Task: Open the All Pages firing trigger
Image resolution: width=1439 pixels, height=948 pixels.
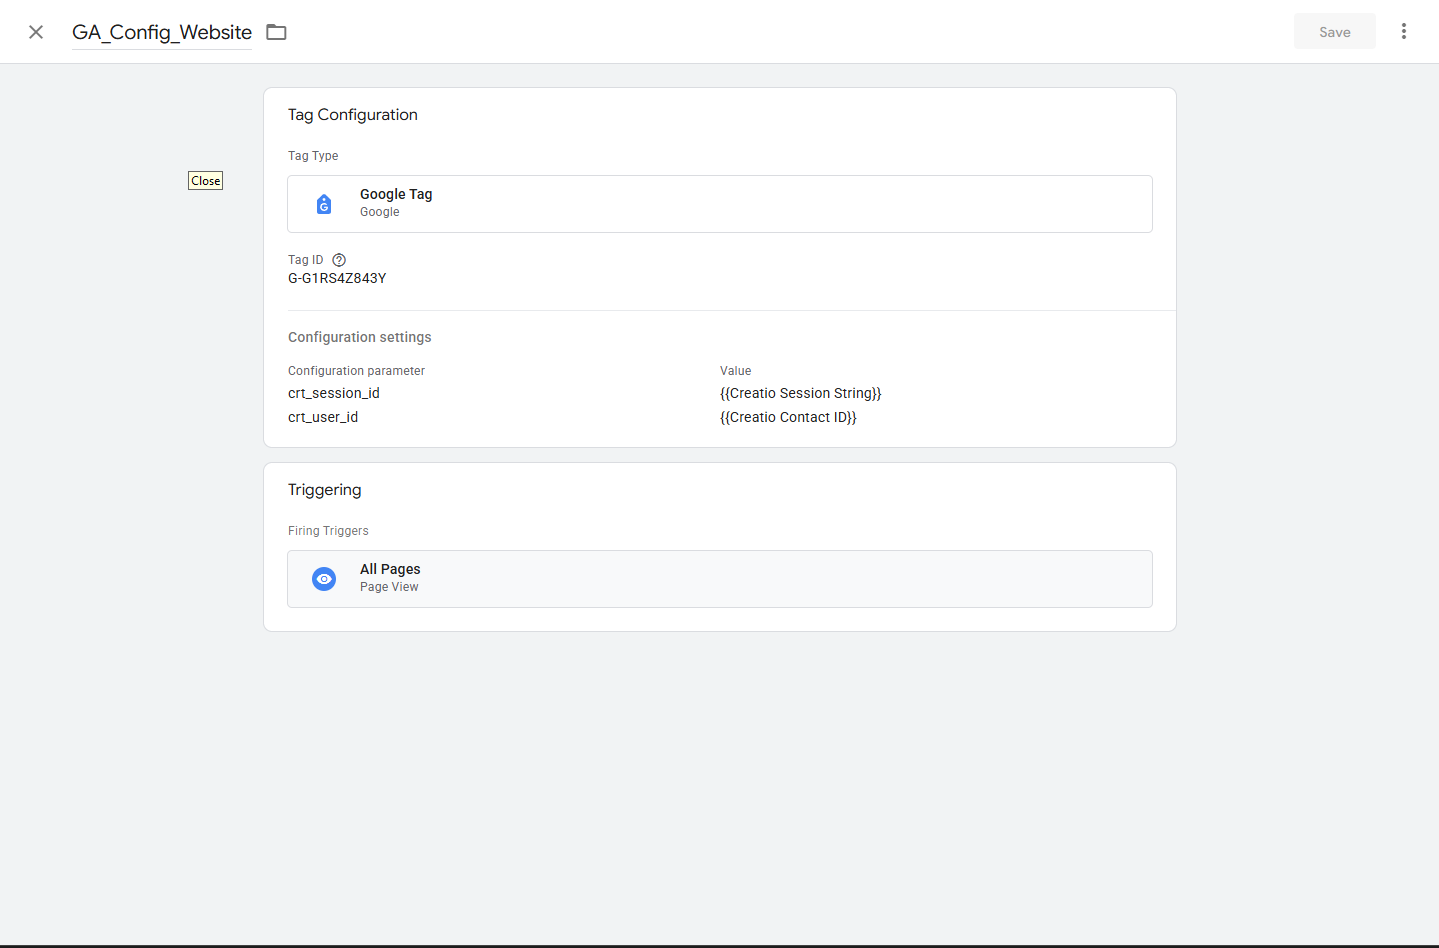Action: coord(720,579)
